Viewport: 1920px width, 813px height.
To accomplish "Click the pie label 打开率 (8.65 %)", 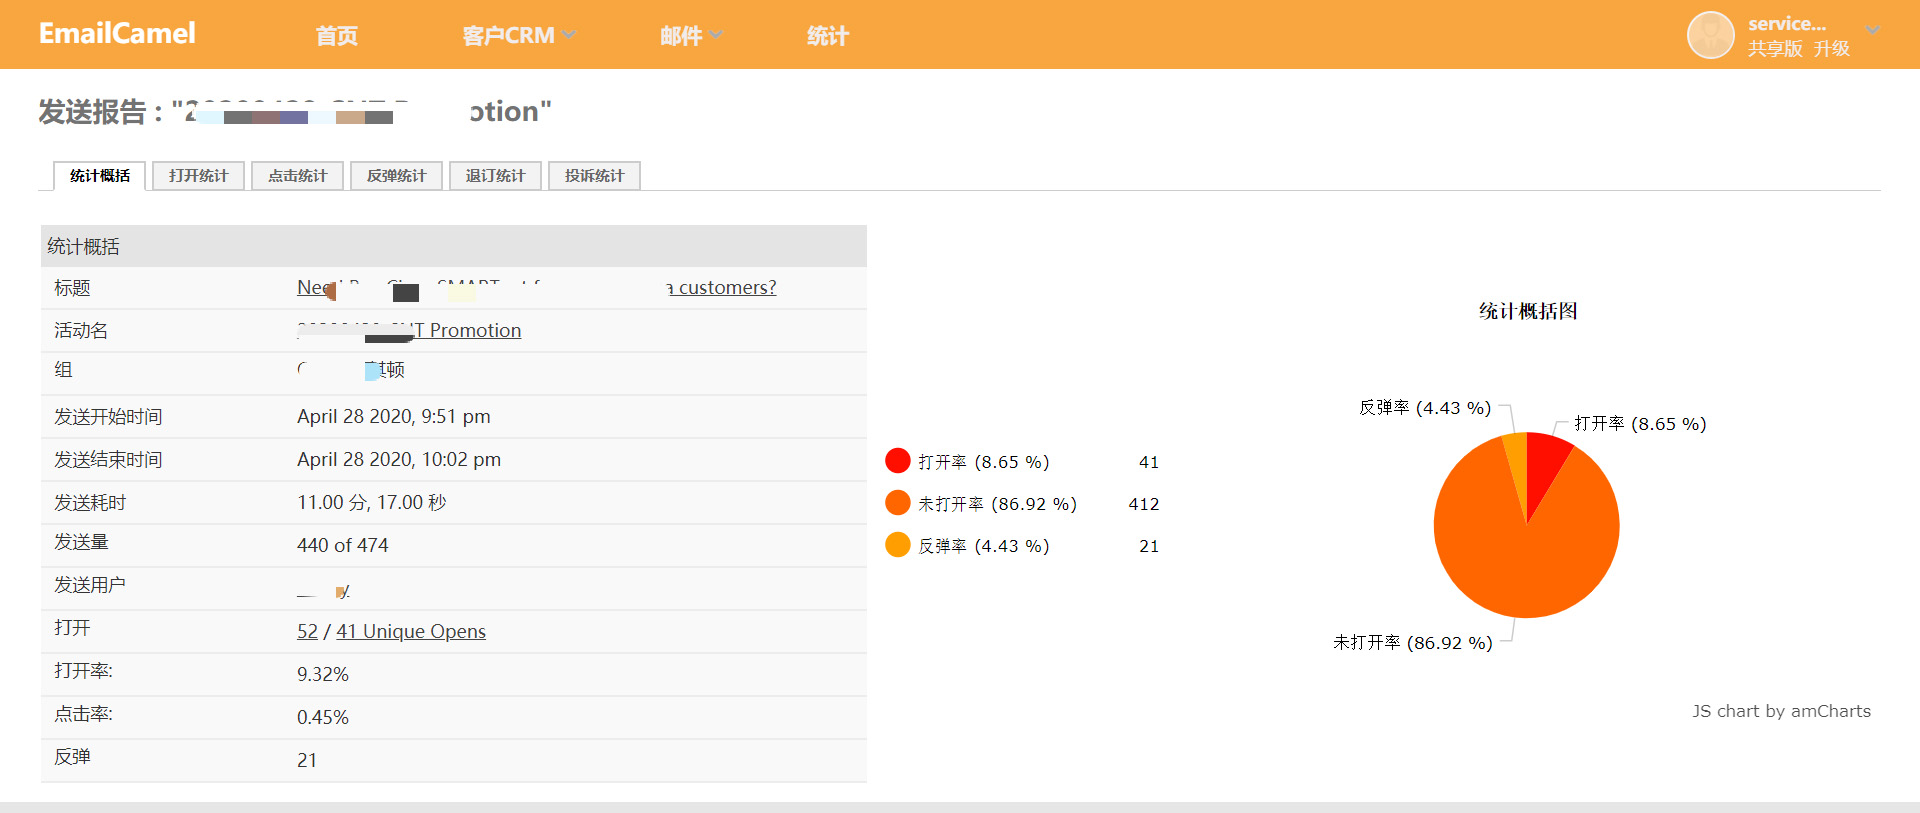I will [1640, 424].
